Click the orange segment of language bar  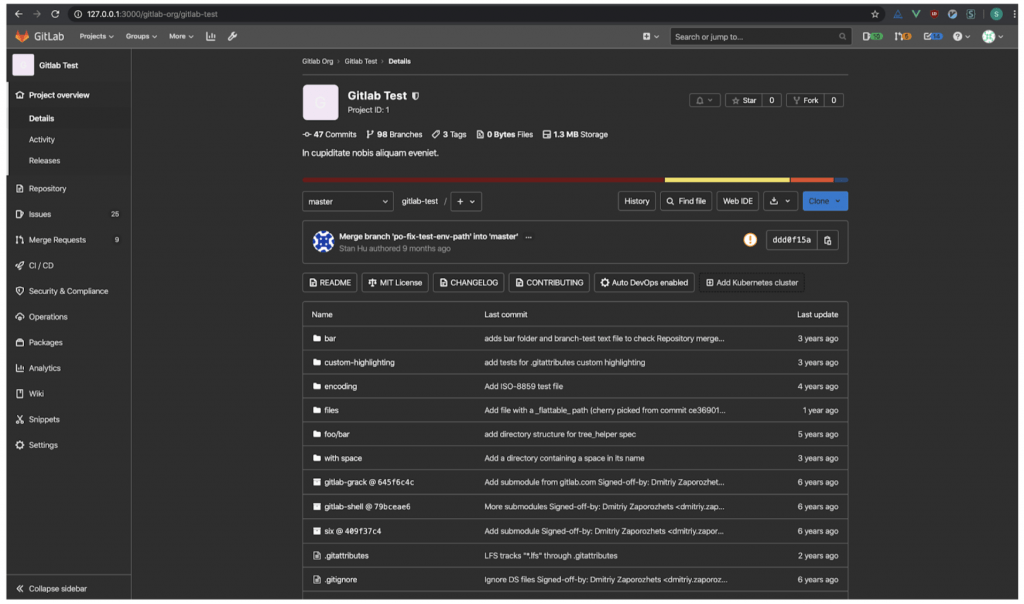pyautogui.click(x=812, y=180)
